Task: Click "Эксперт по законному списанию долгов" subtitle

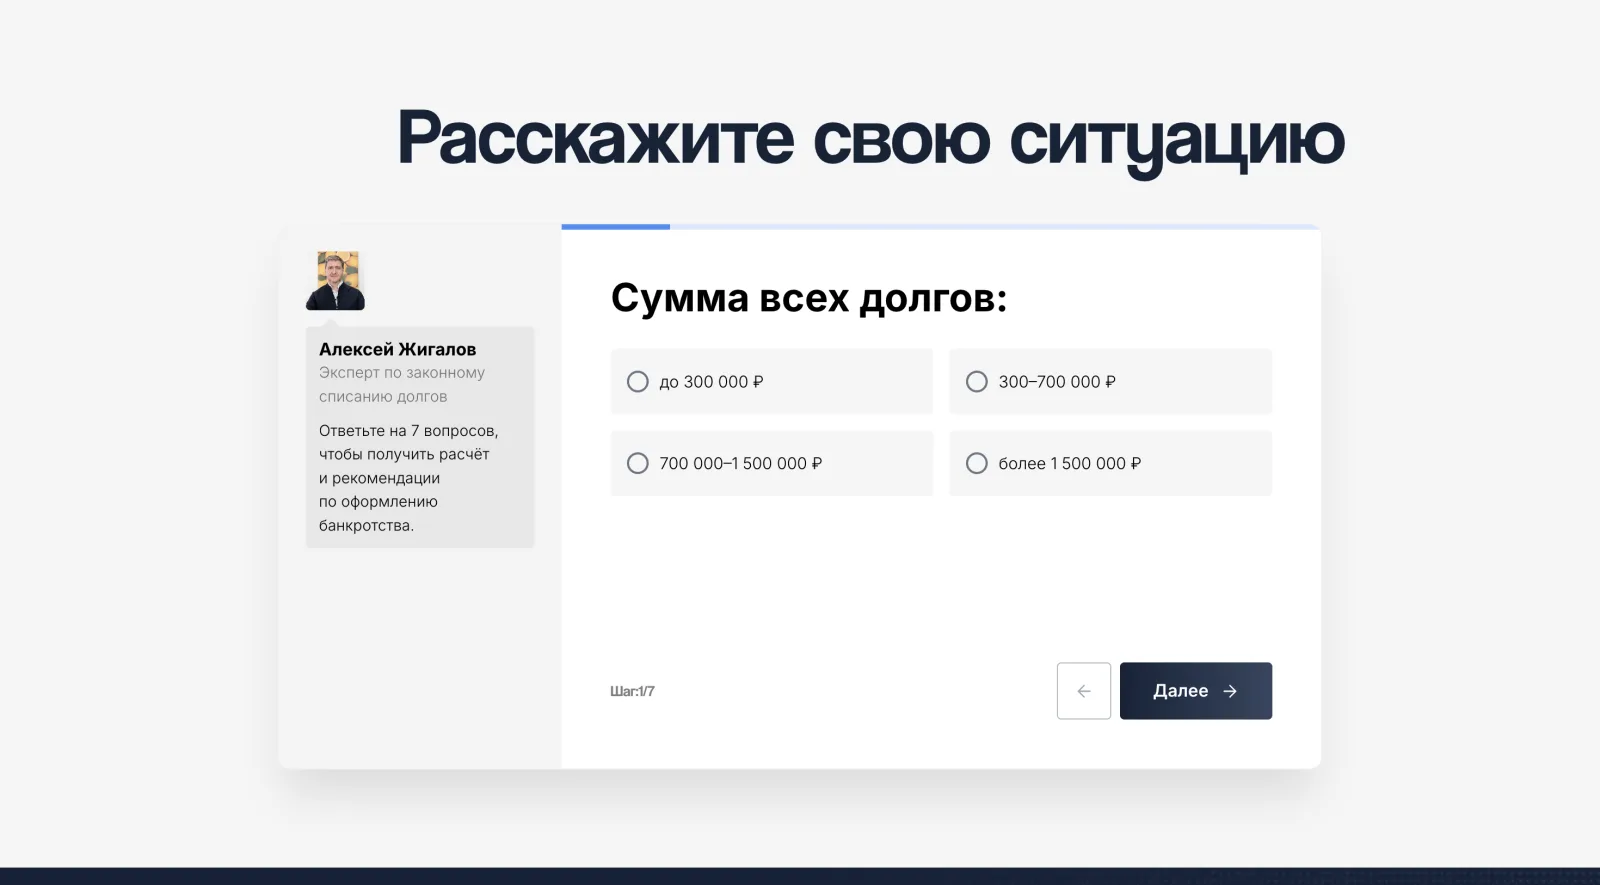Action: pos(402,384)
